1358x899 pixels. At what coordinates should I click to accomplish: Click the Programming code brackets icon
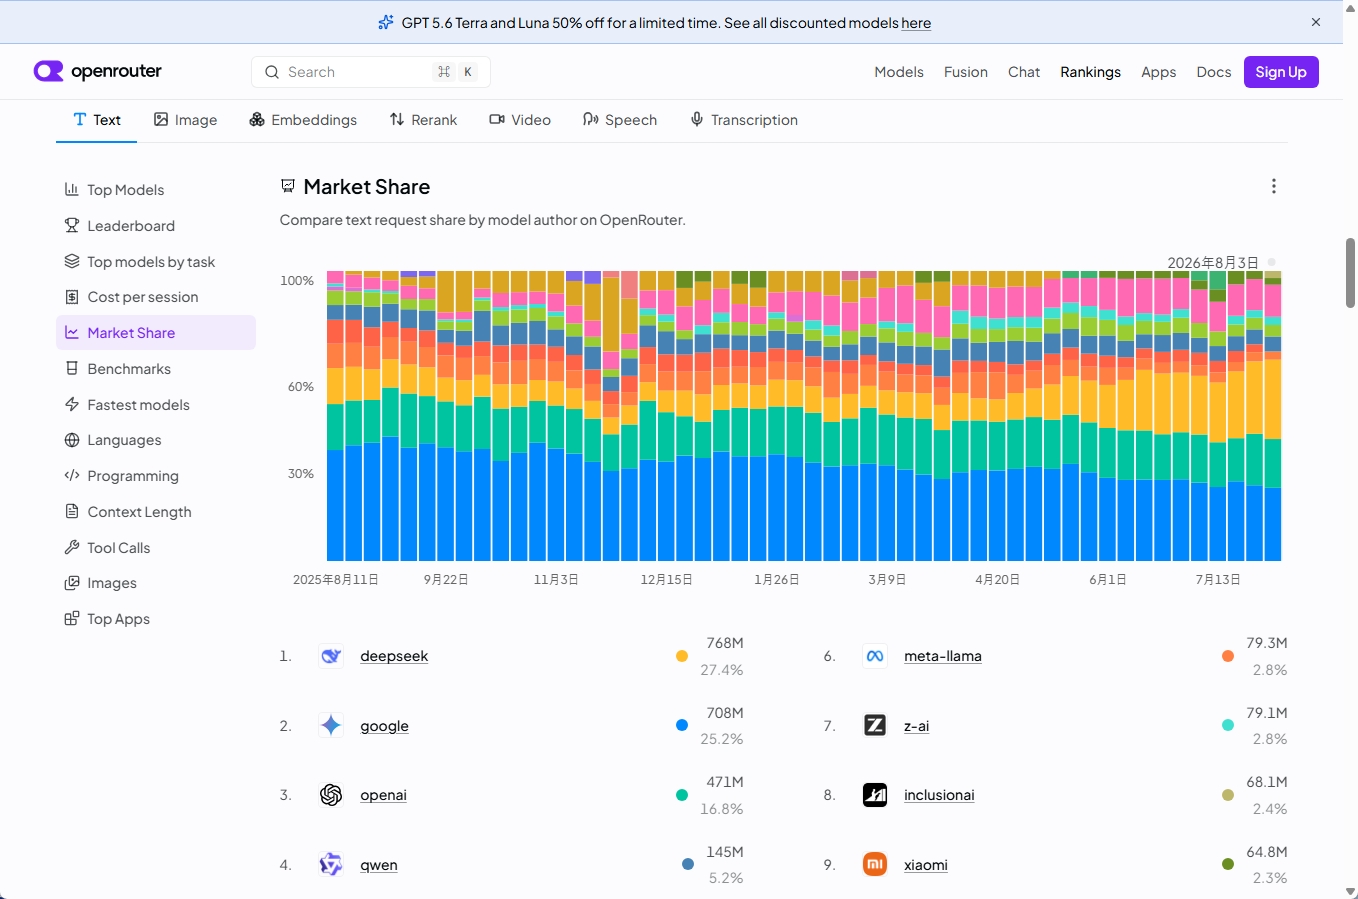[72, 475]
